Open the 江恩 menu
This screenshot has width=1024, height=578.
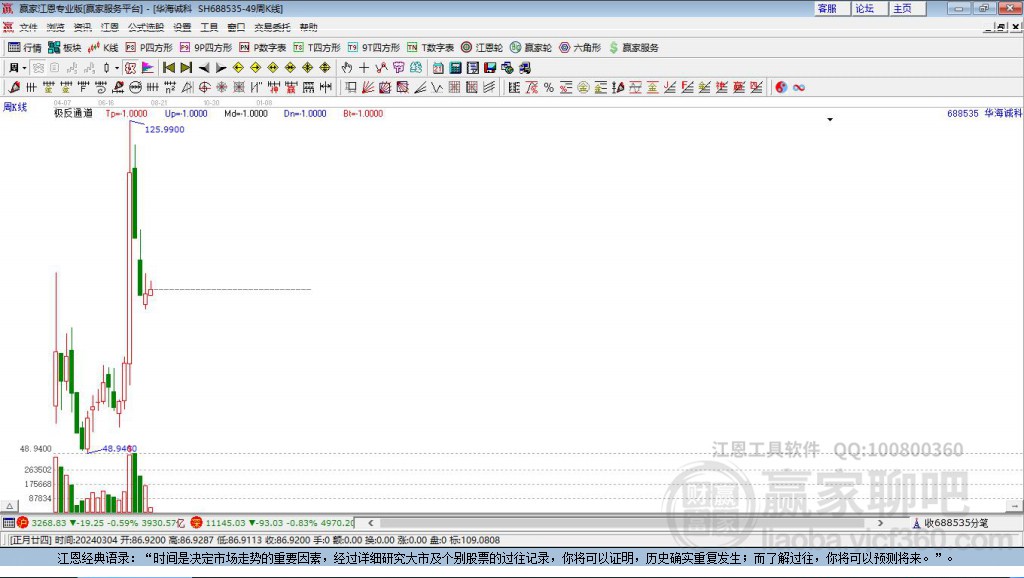click(x=110, y=27)
